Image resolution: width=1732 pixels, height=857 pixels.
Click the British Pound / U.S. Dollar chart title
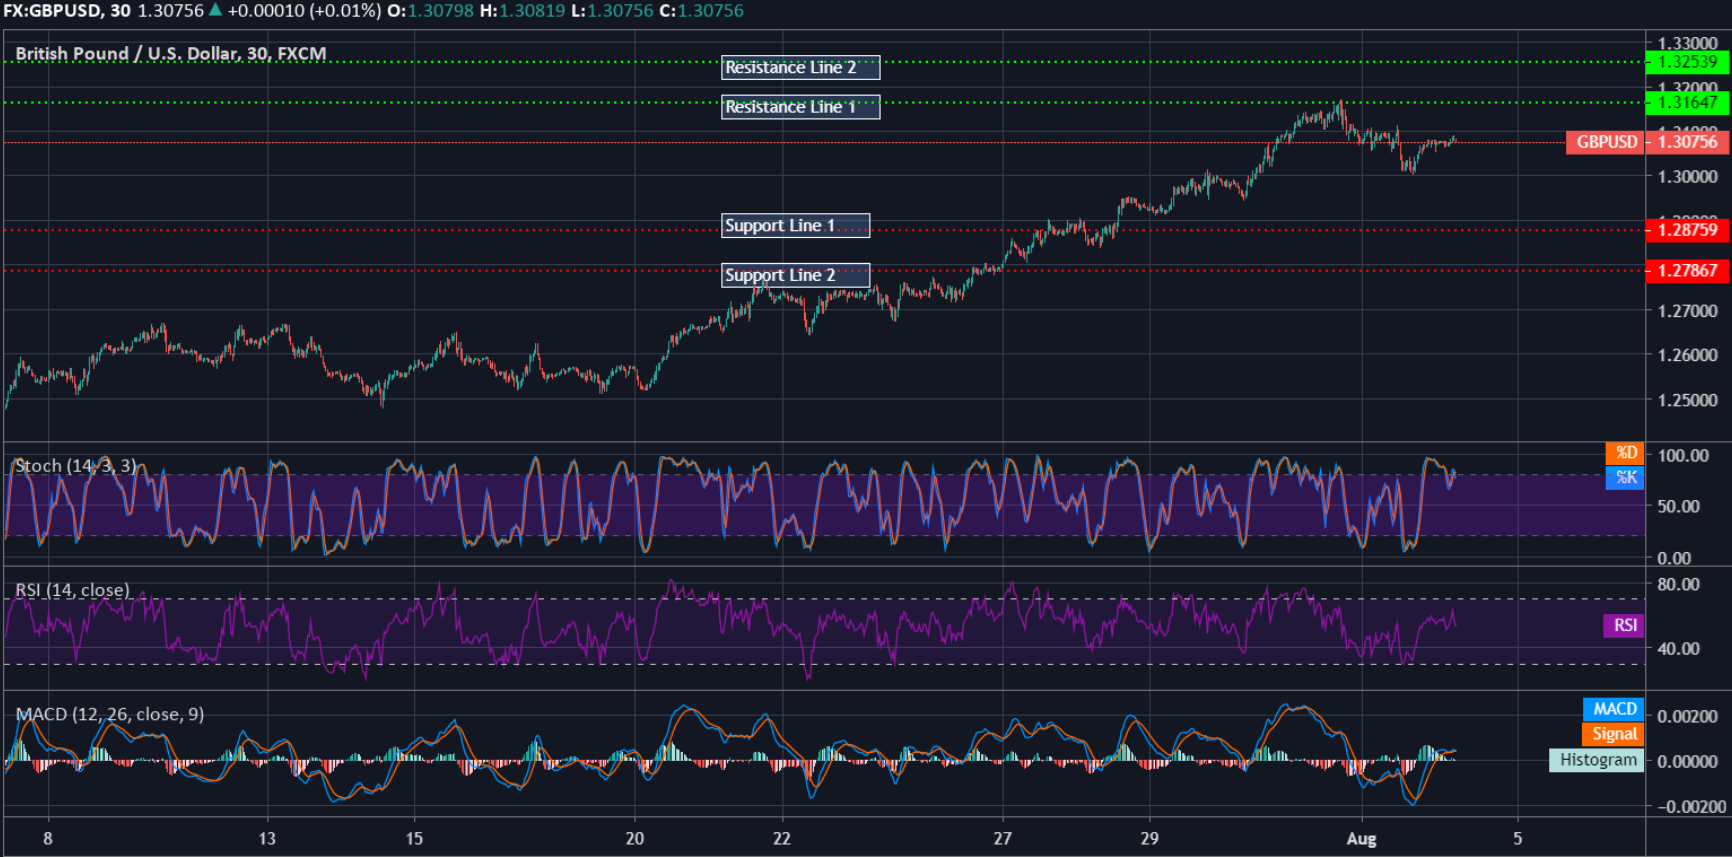171,54
